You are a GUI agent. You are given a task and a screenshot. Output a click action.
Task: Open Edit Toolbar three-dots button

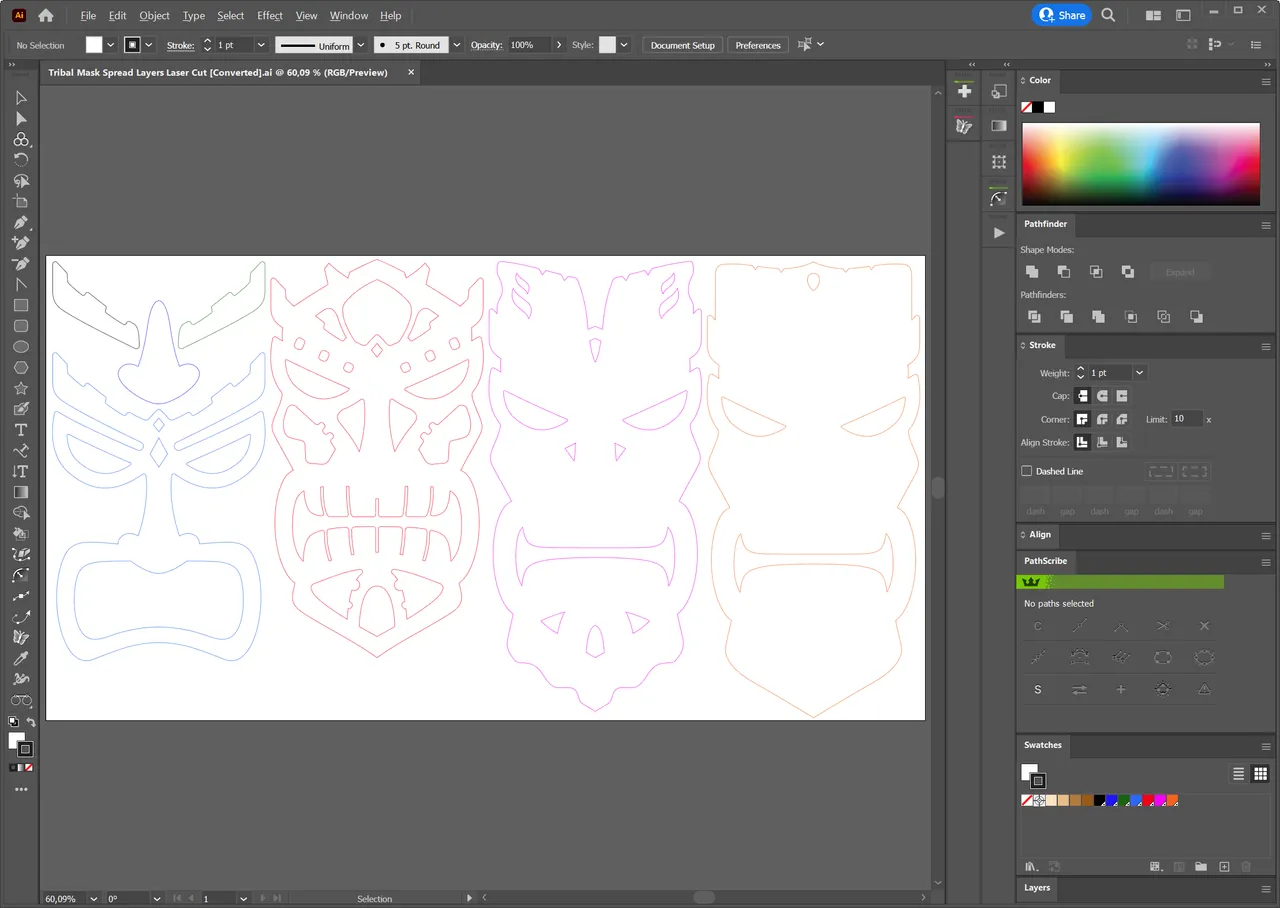click(21, 789)
